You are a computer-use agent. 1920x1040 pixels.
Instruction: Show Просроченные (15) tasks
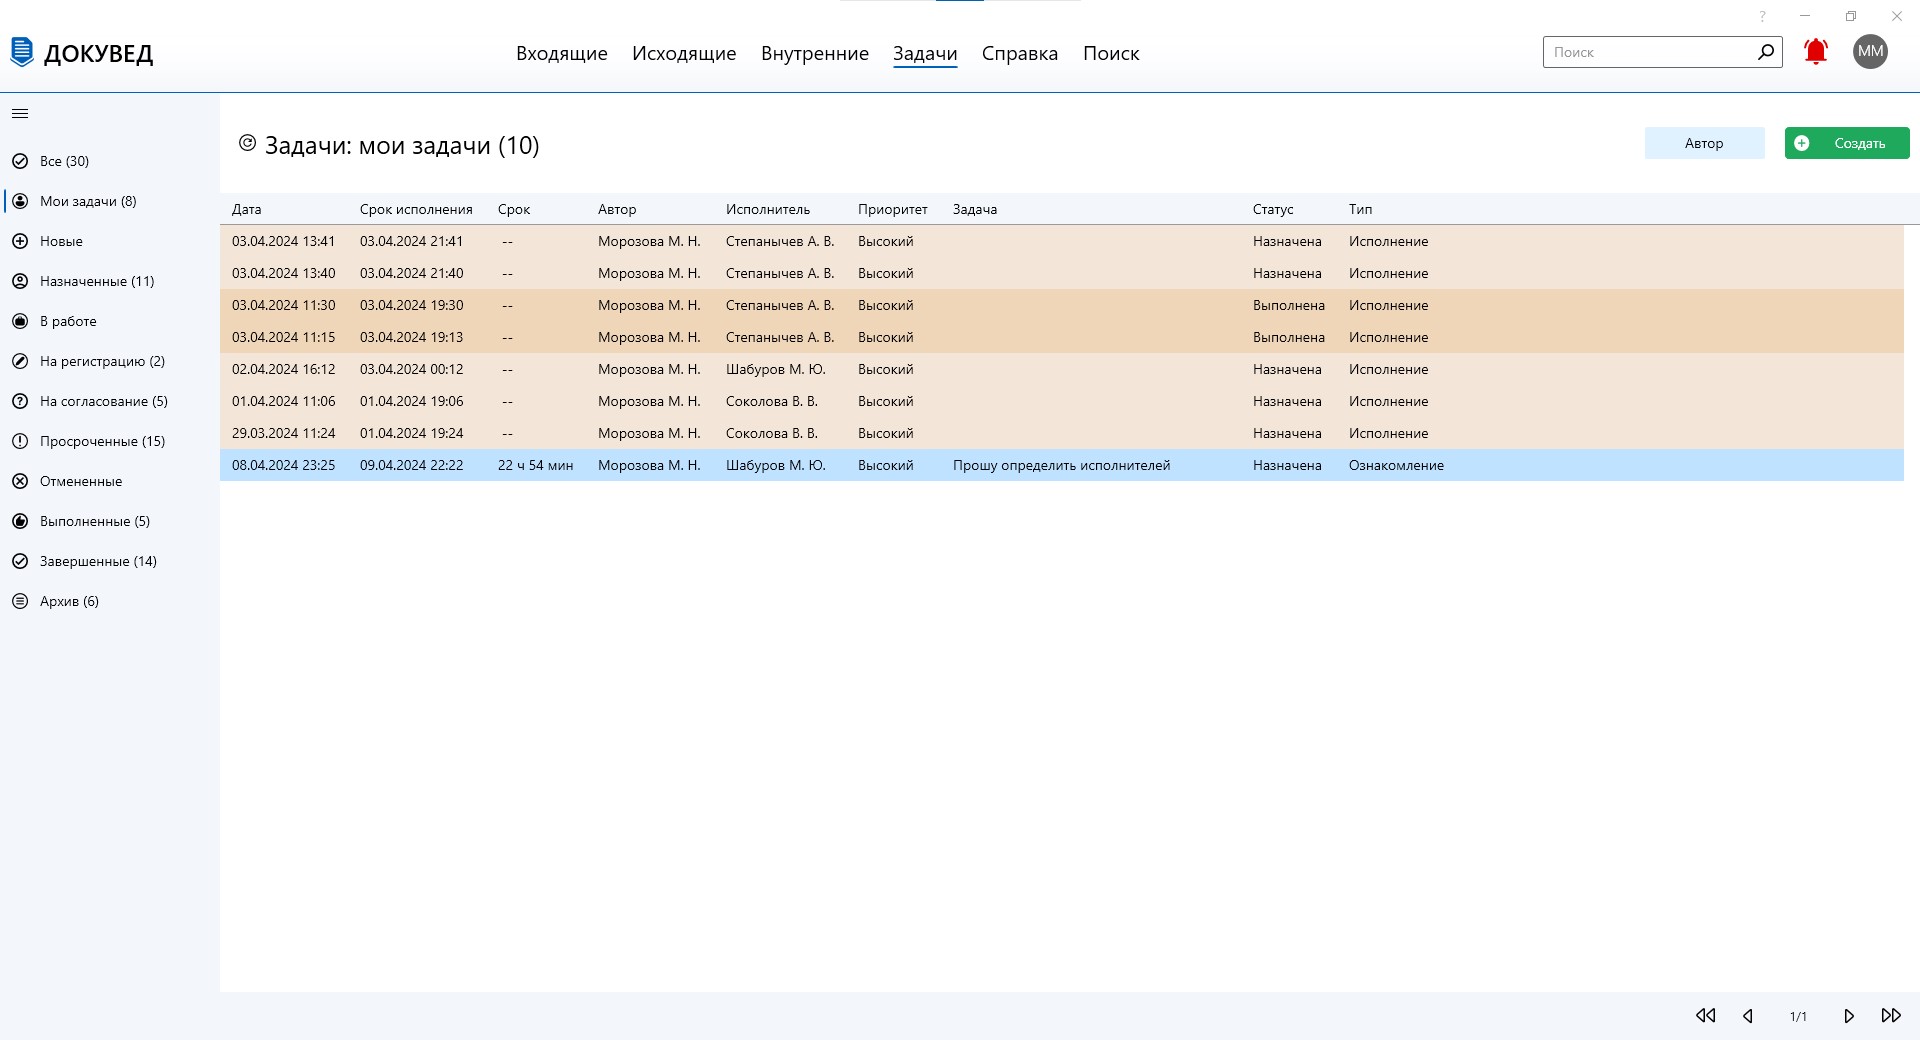pos(102,441)
